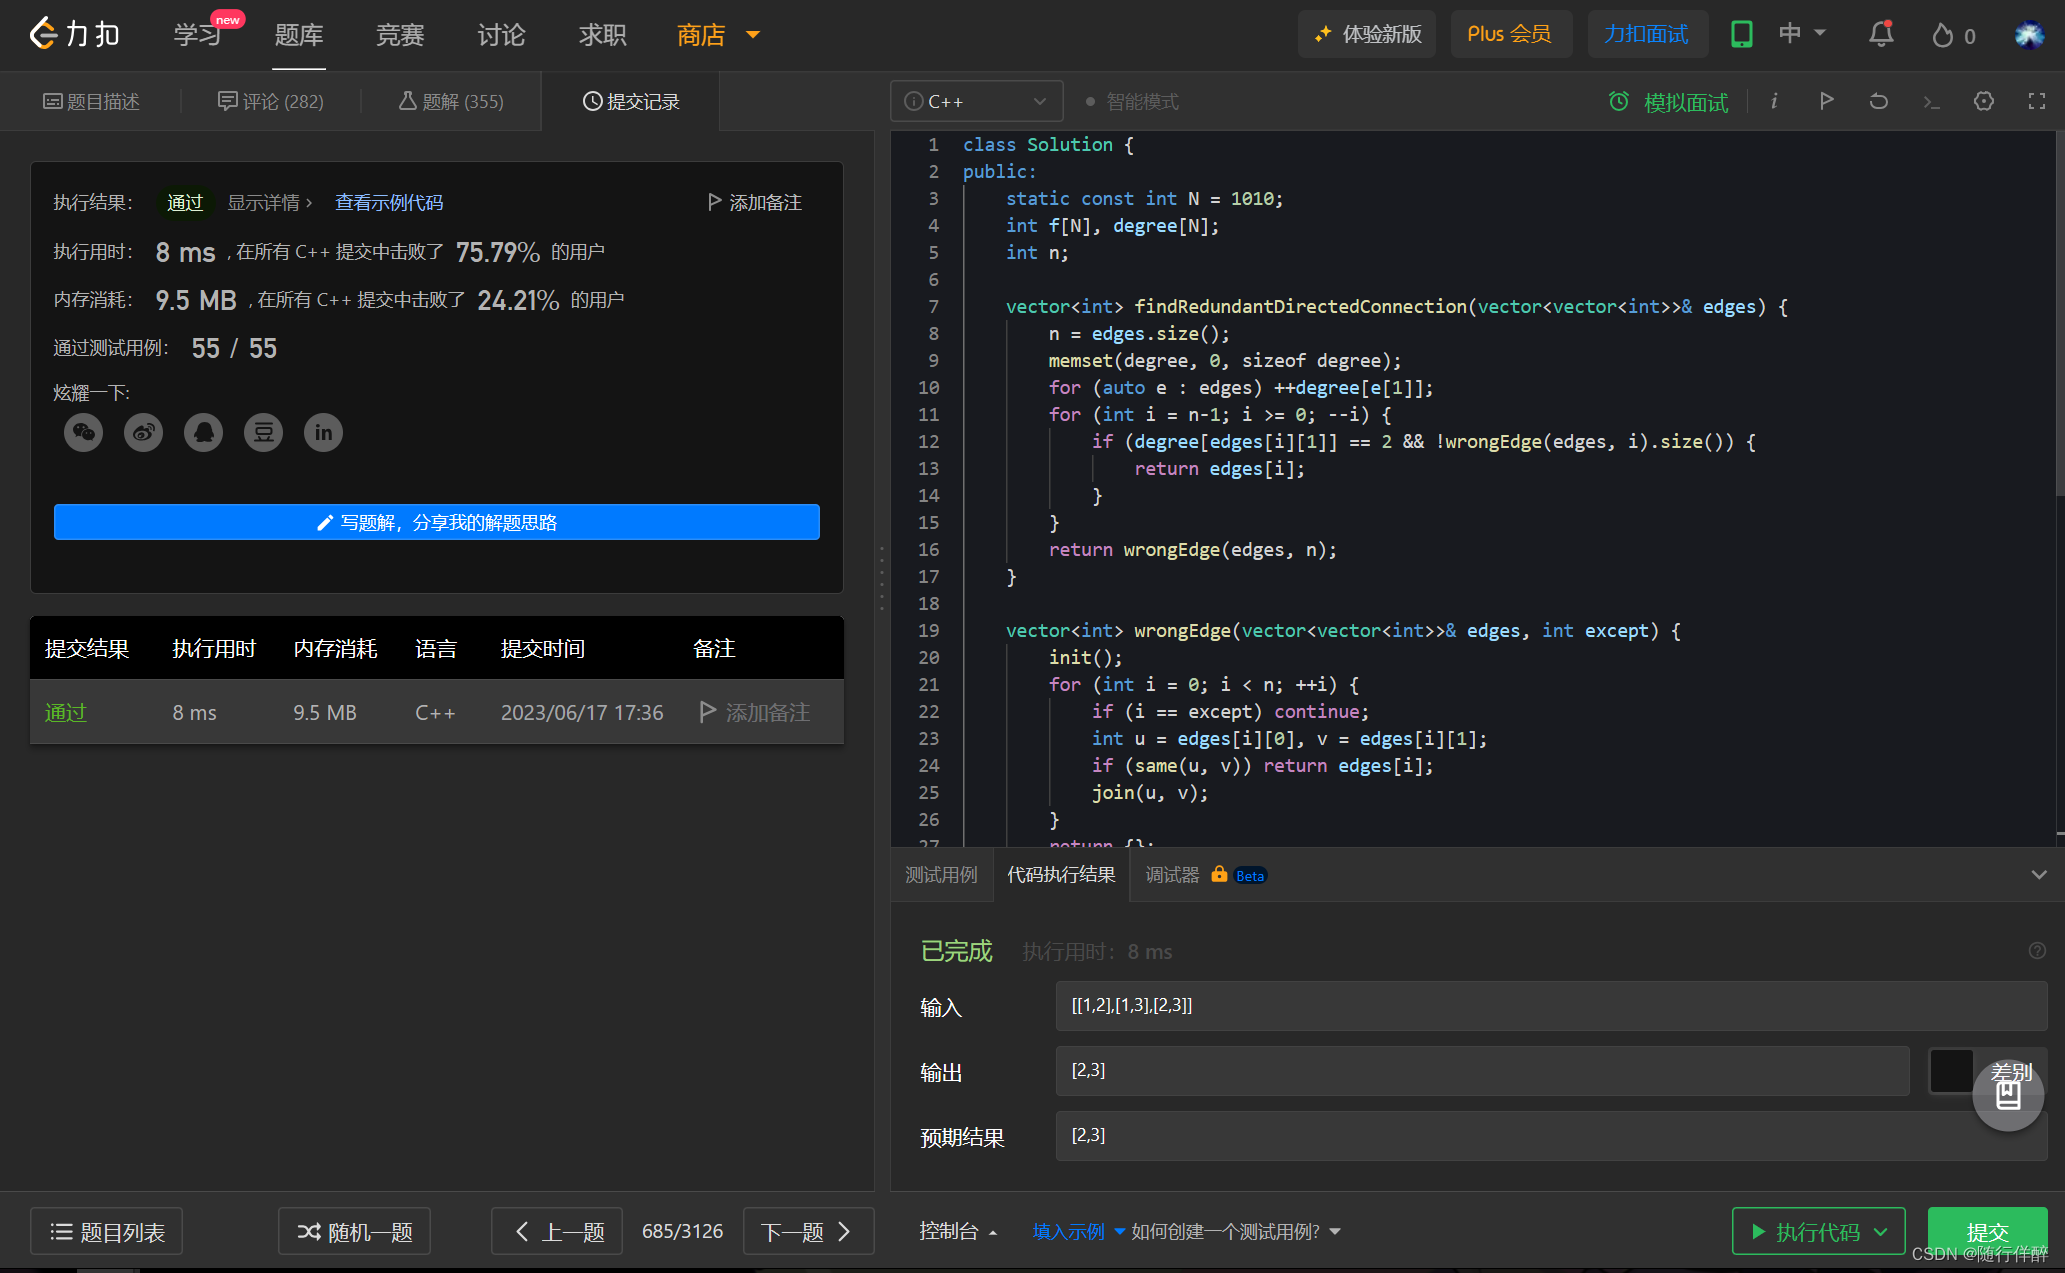Toggle the 模拟面试 mock interview mode
The height and width of the screenshot is (1273, 2065).
(1667, 100)
